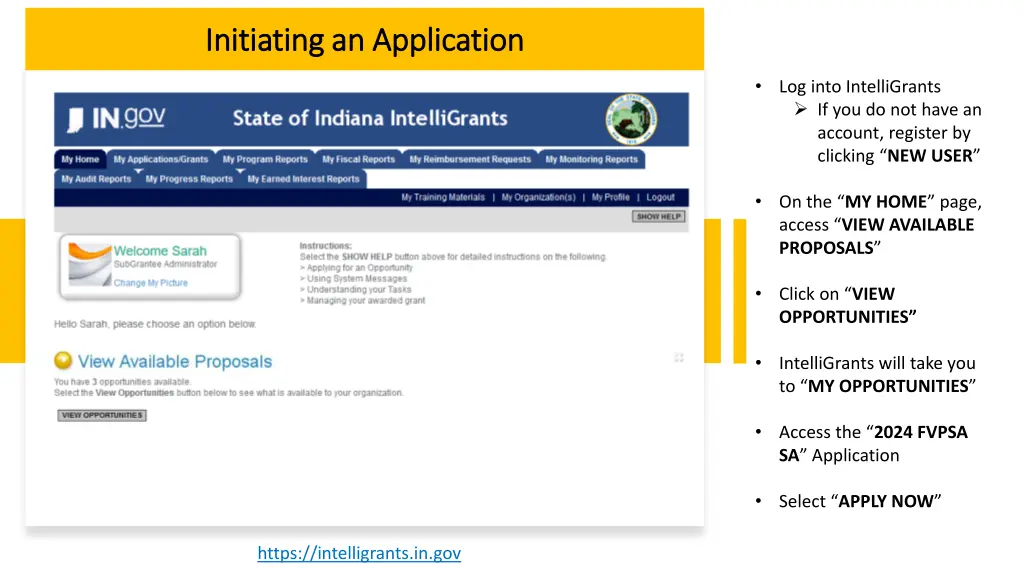This screenshot has height=576, width=1024.
Task: Click the 'Understanding your Tasks' instruction line
Action: (355, 289)
